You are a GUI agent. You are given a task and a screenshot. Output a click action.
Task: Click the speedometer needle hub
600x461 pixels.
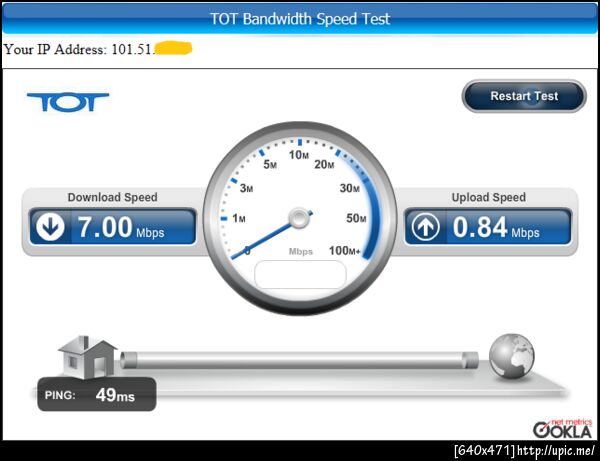(x=299, y=218)
